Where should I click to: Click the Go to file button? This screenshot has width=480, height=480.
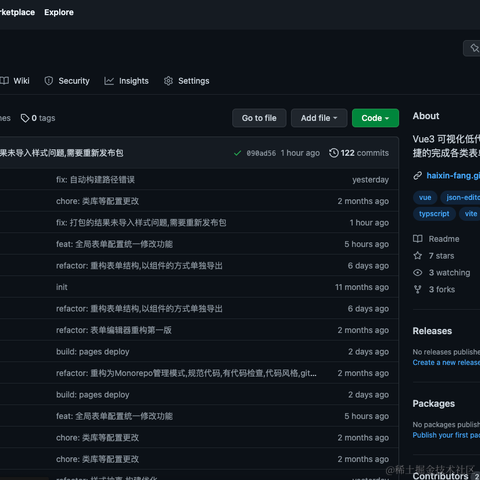click(259, 118)
